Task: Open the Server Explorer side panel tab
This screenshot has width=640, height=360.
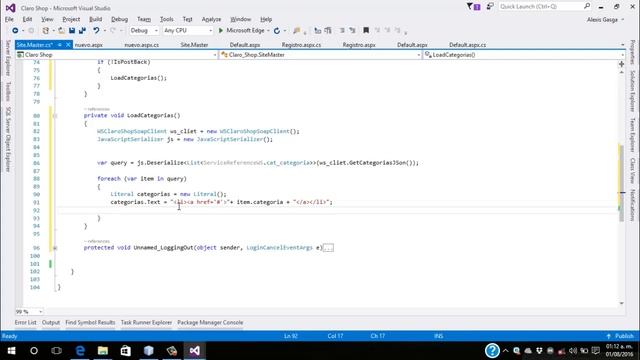Action: pyautogui.click(x=7, y=58)
